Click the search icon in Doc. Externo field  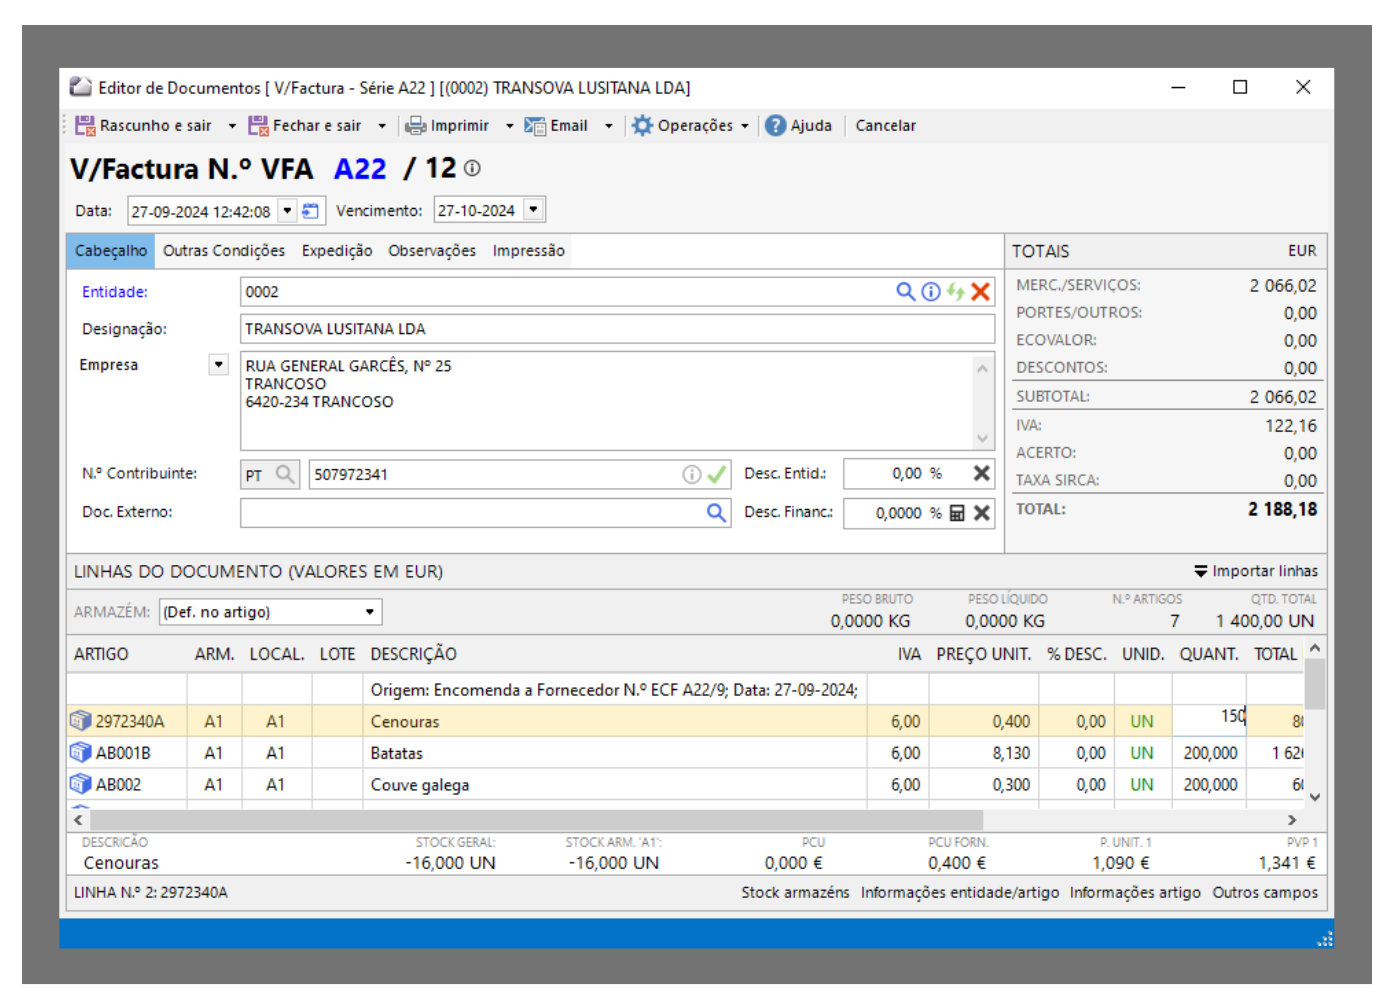pyautogui.click(x=716, y=512)
